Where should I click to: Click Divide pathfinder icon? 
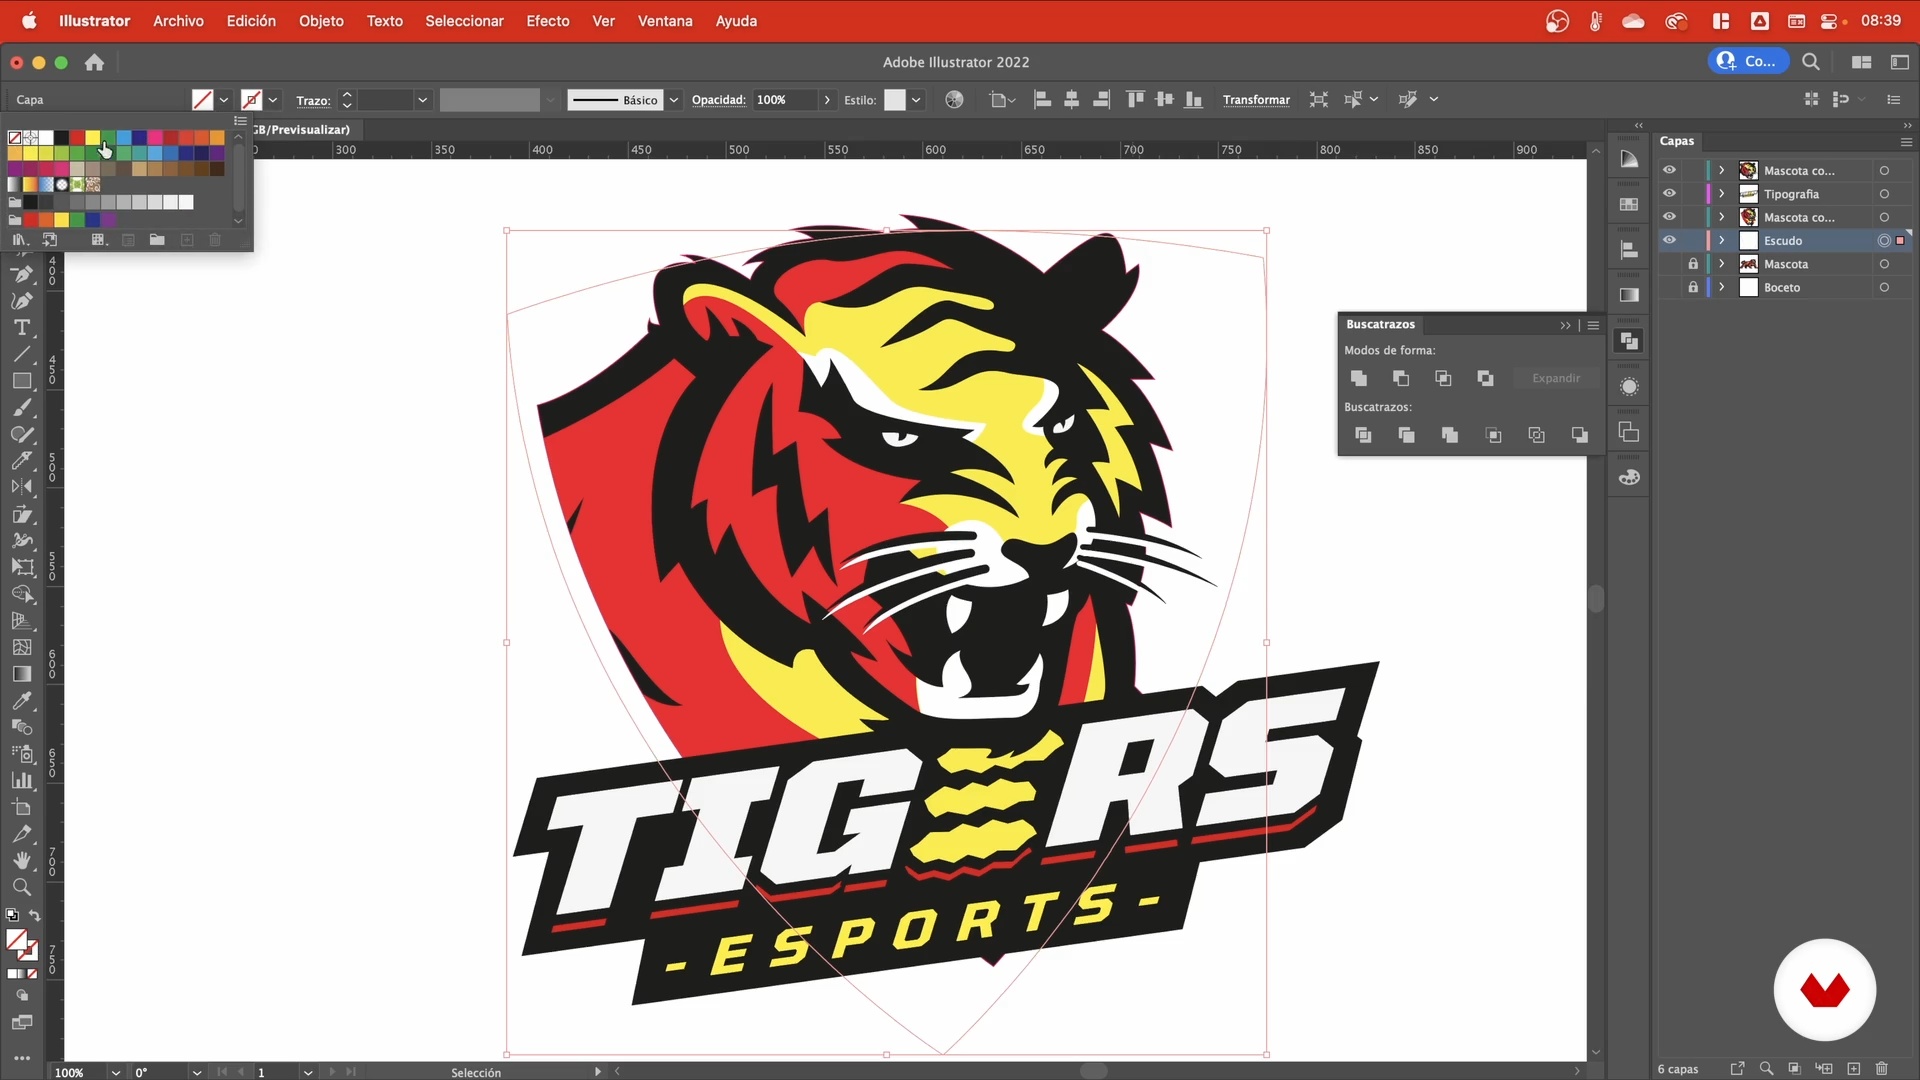coord(1363,435)
